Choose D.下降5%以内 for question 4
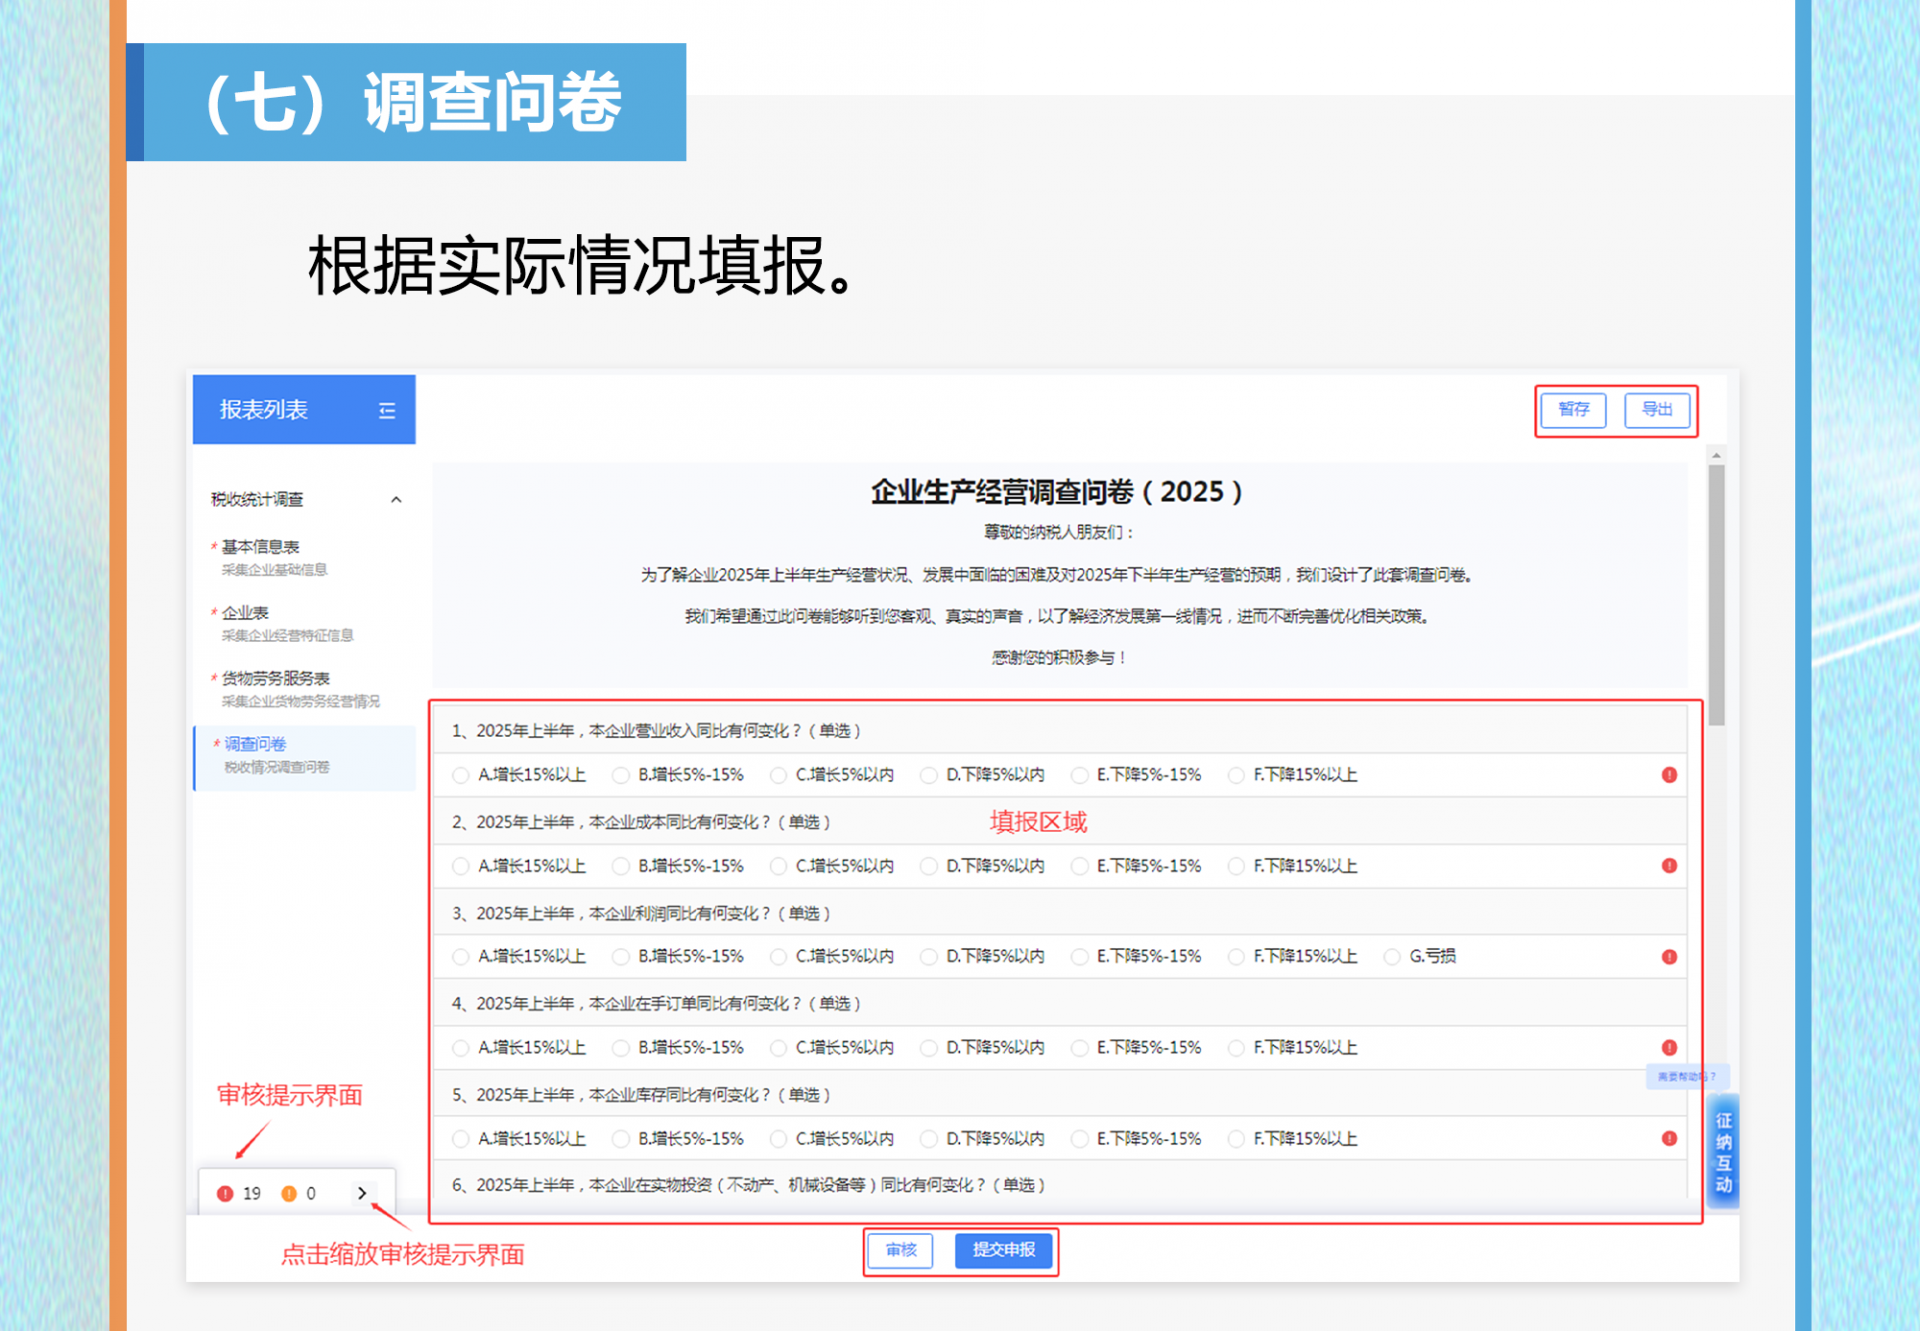 tap(929, 1048)
